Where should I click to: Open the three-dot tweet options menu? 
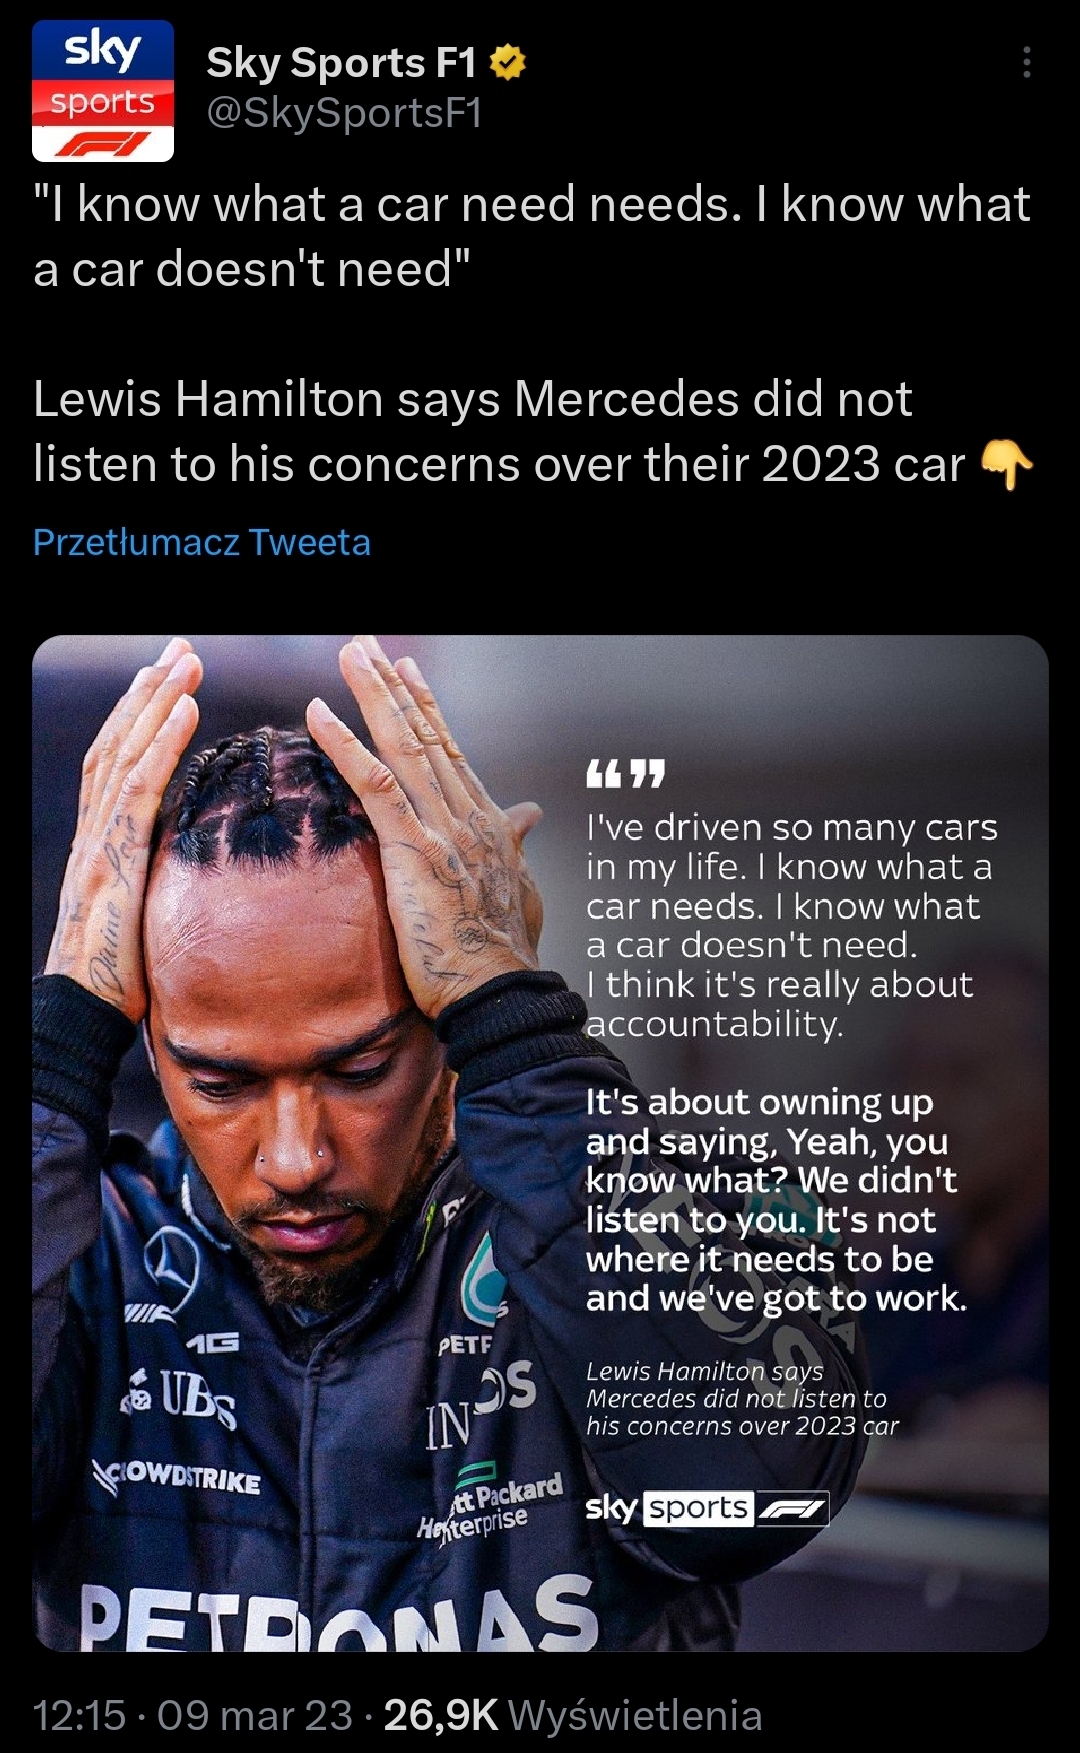coord(1026,62)
